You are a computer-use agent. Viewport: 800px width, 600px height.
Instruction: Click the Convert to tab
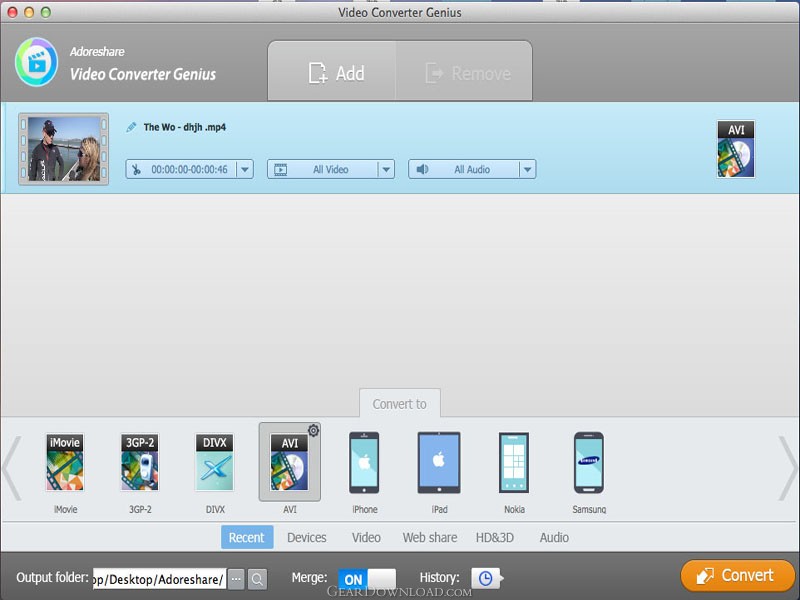click(399, 404)
